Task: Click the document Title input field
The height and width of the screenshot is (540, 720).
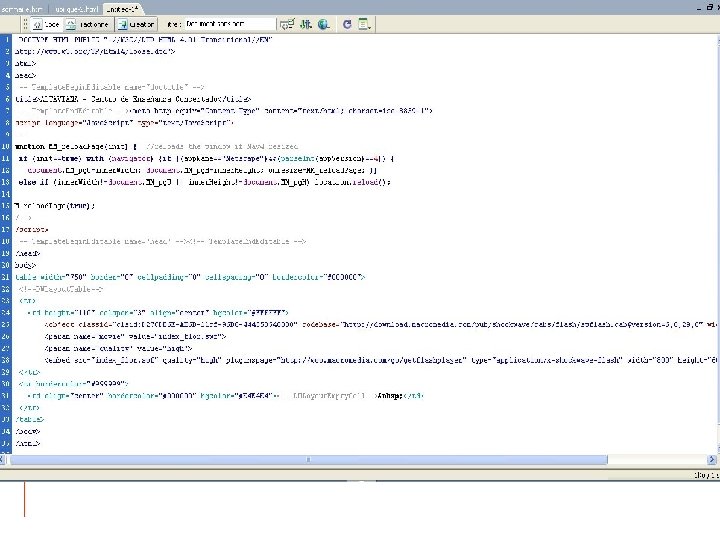Action: click(230, 24)
